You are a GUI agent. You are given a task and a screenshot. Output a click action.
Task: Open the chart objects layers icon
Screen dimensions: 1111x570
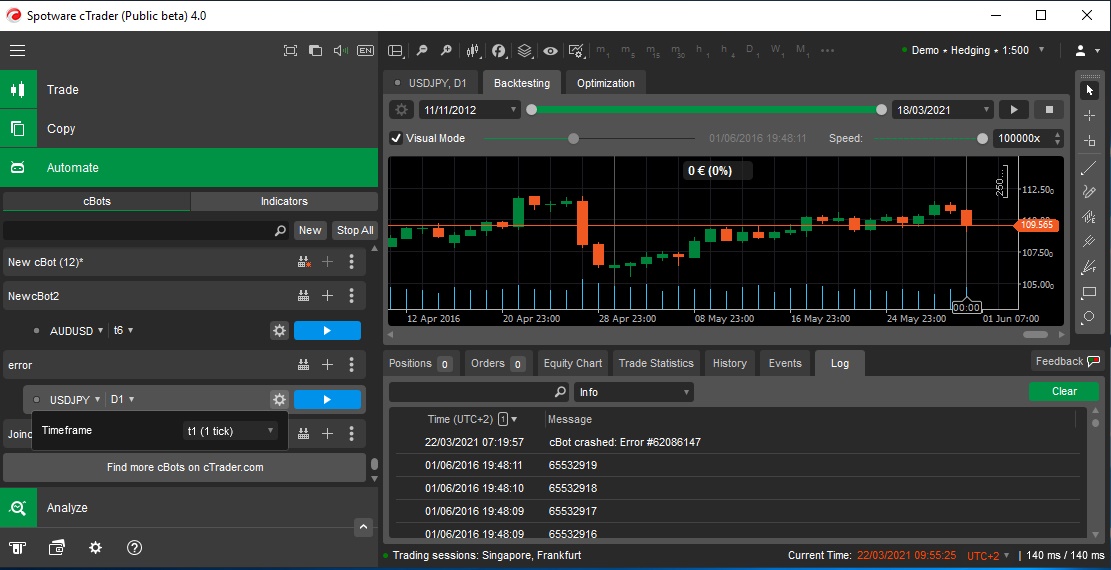(524, 50)
